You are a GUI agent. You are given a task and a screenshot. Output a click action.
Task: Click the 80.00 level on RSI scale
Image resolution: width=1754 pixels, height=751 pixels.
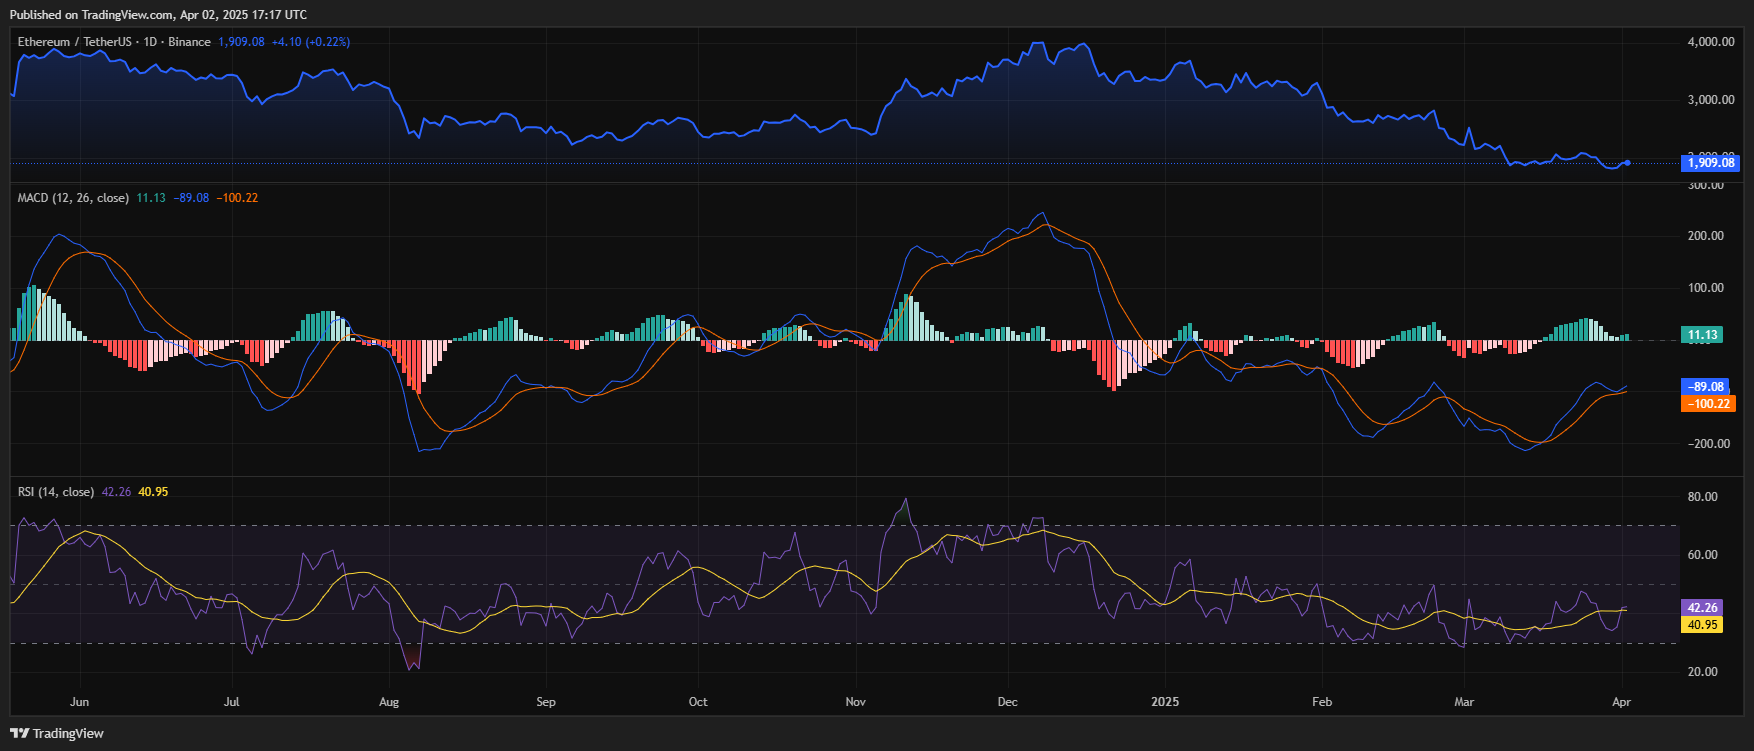[x=1702, y=497]
